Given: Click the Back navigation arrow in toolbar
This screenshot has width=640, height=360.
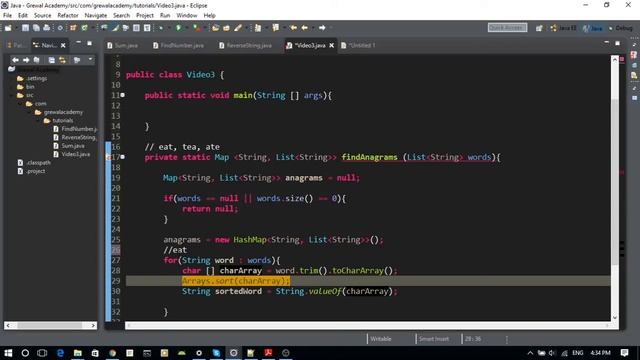Looking at the screenshot, I should click(304, 28).
